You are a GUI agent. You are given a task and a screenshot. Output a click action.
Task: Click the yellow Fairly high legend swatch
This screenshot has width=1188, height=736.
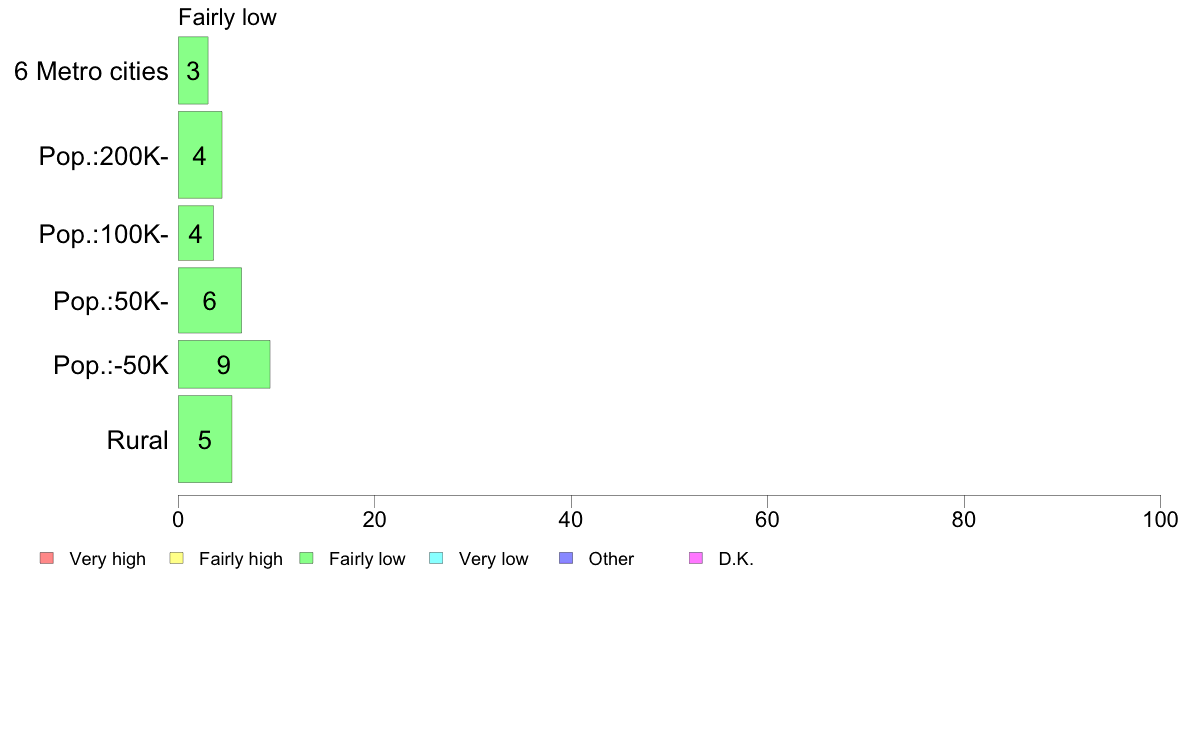[176, 558]
